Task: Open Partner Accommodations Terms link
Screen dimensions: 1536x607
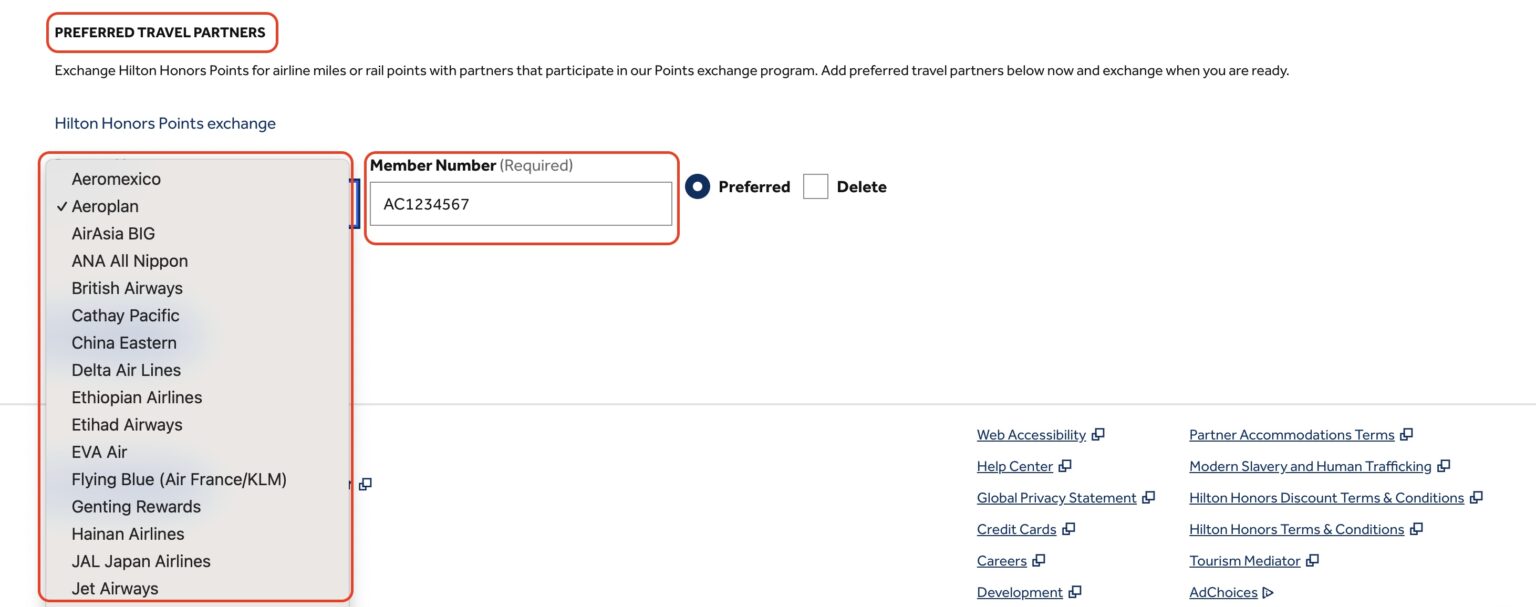Action: [1291, 435]
